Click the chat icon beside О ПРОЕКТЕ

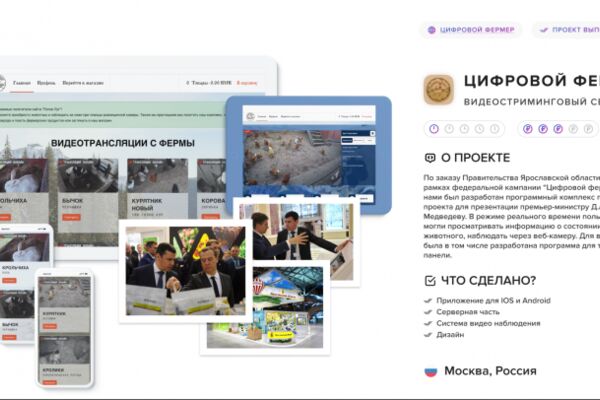[430, 158]
